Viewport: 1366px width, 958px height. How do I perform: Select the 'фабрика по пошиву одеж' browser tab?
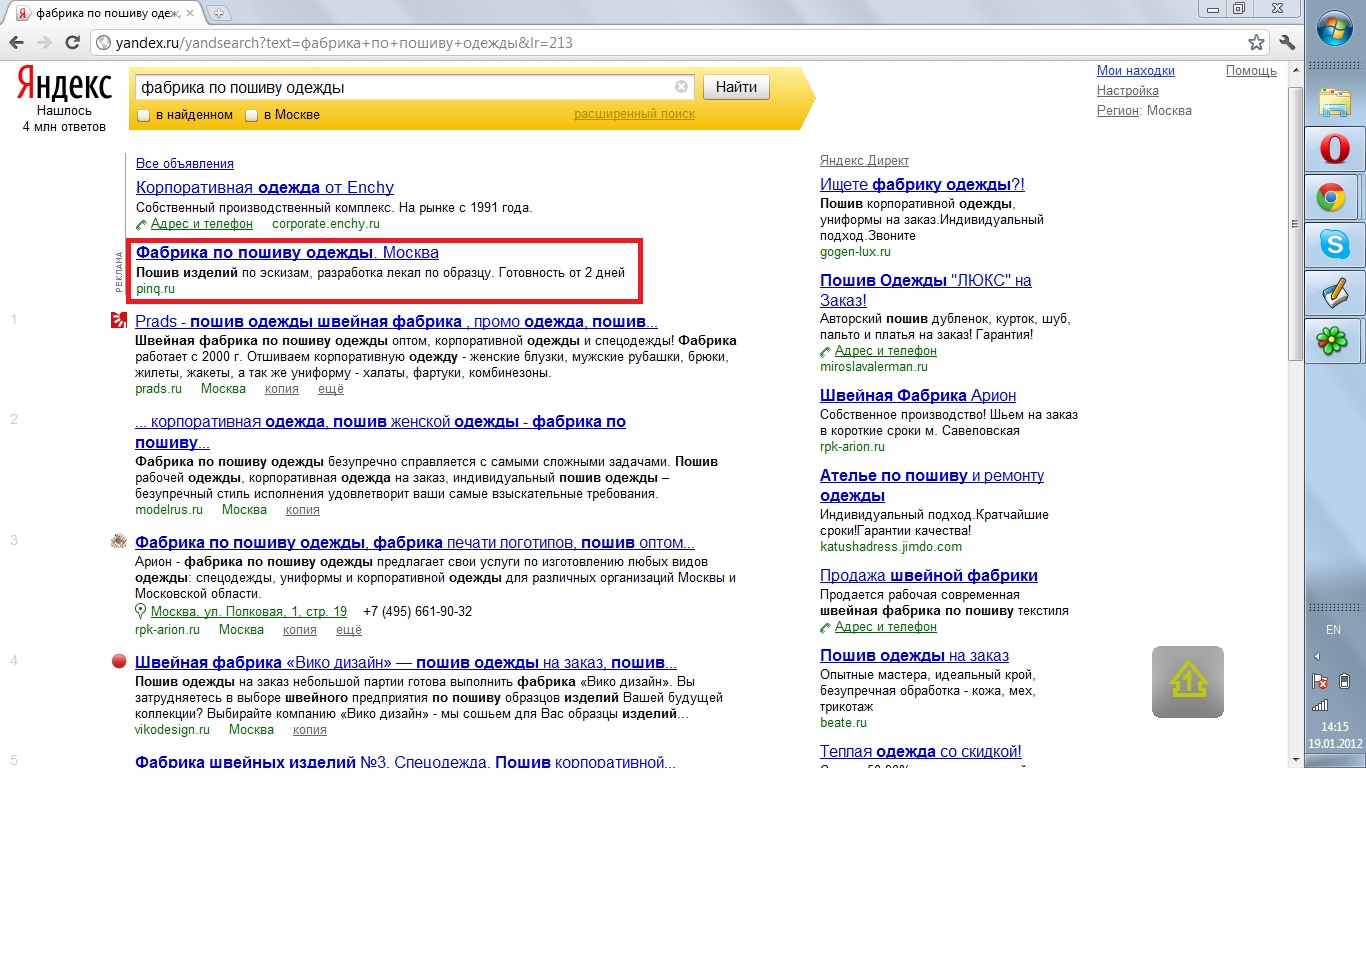pyautogui.click(x=106, y=13)
